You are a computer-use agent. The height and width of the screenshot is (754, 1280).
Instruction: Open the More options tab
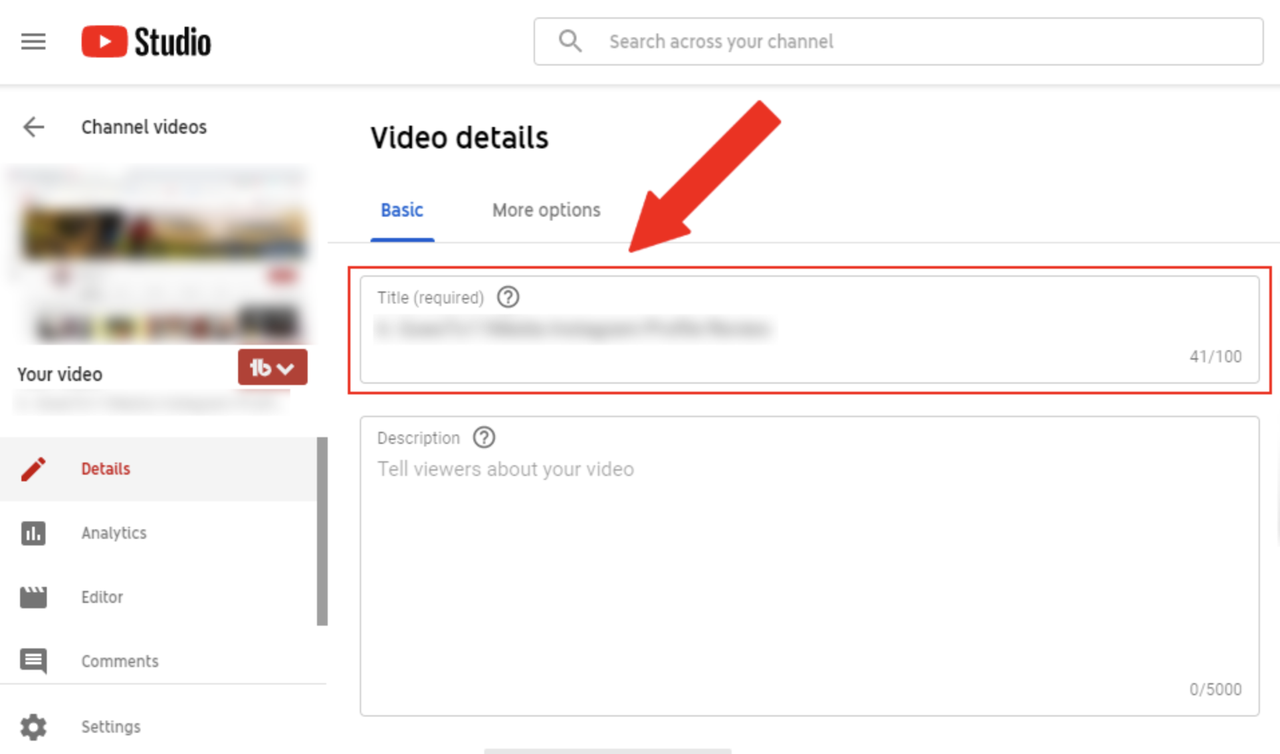(x=546, y=210)
